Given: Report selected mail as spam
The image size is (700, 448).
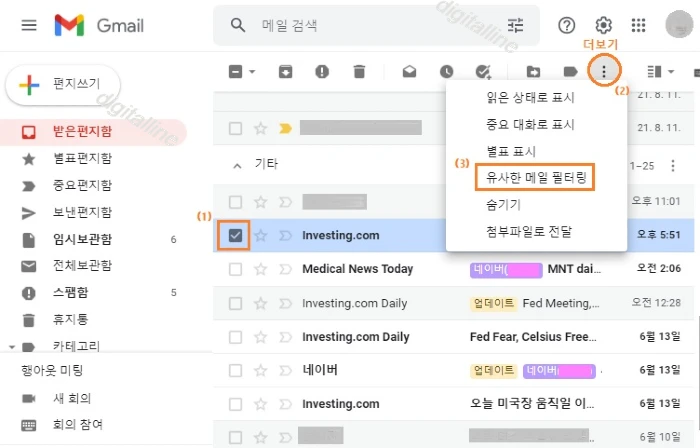Looking at the screenshot, I should tap(322, 71).
